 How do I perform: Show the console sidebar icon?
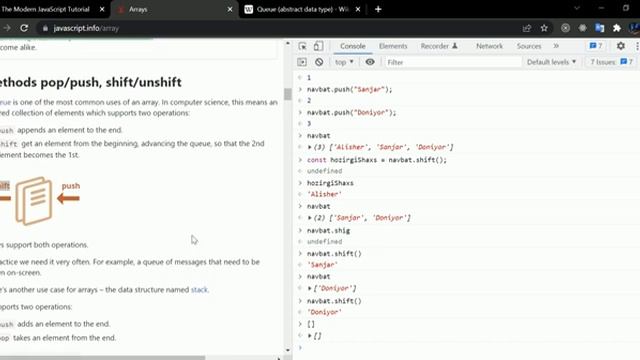(x=302, y=62)
